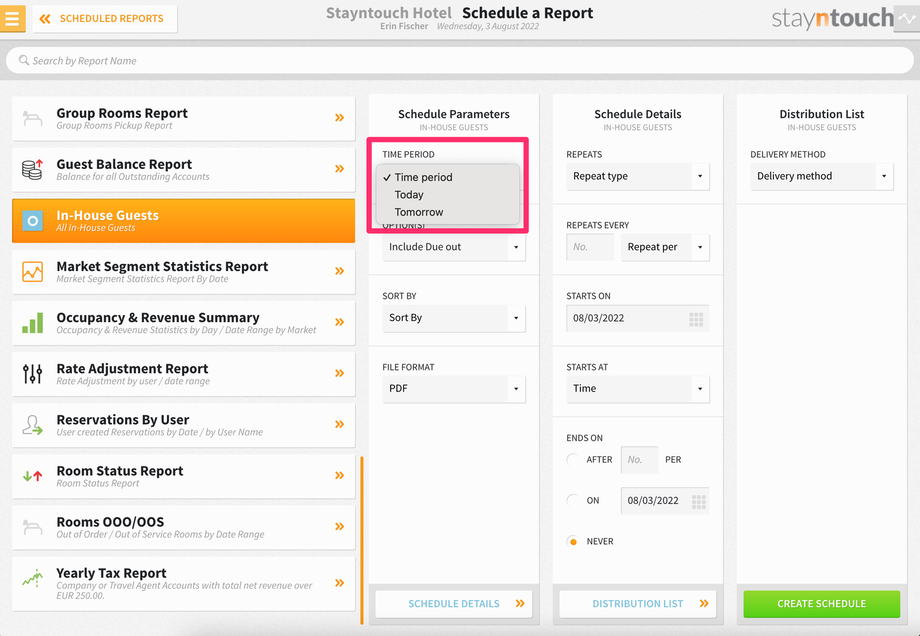920x636 pixels.
Task: Open the Include Due out options dropdown
Action: (x=454, y=248)
